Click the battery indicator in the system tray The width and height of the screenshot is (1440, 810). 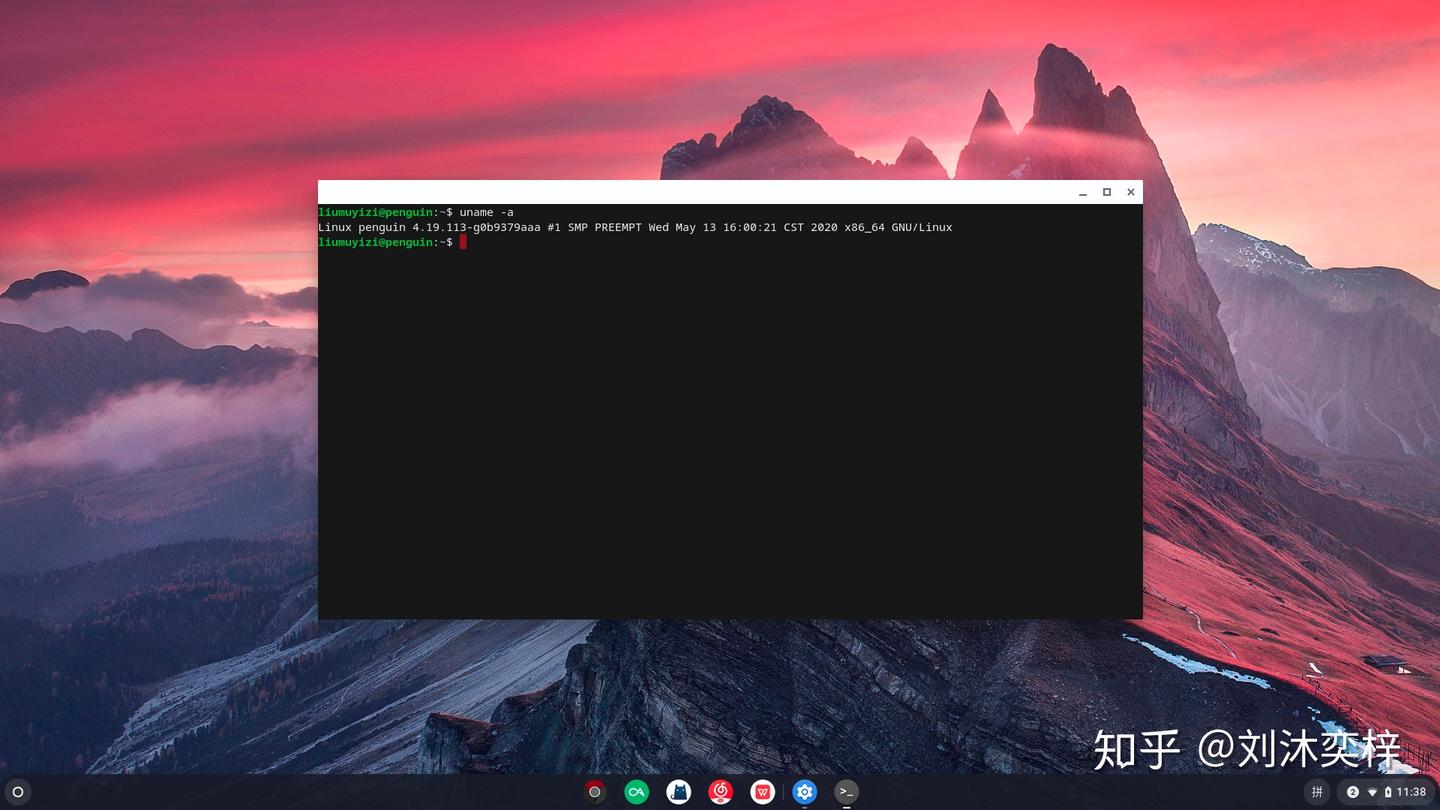(x=1387, y=791)
